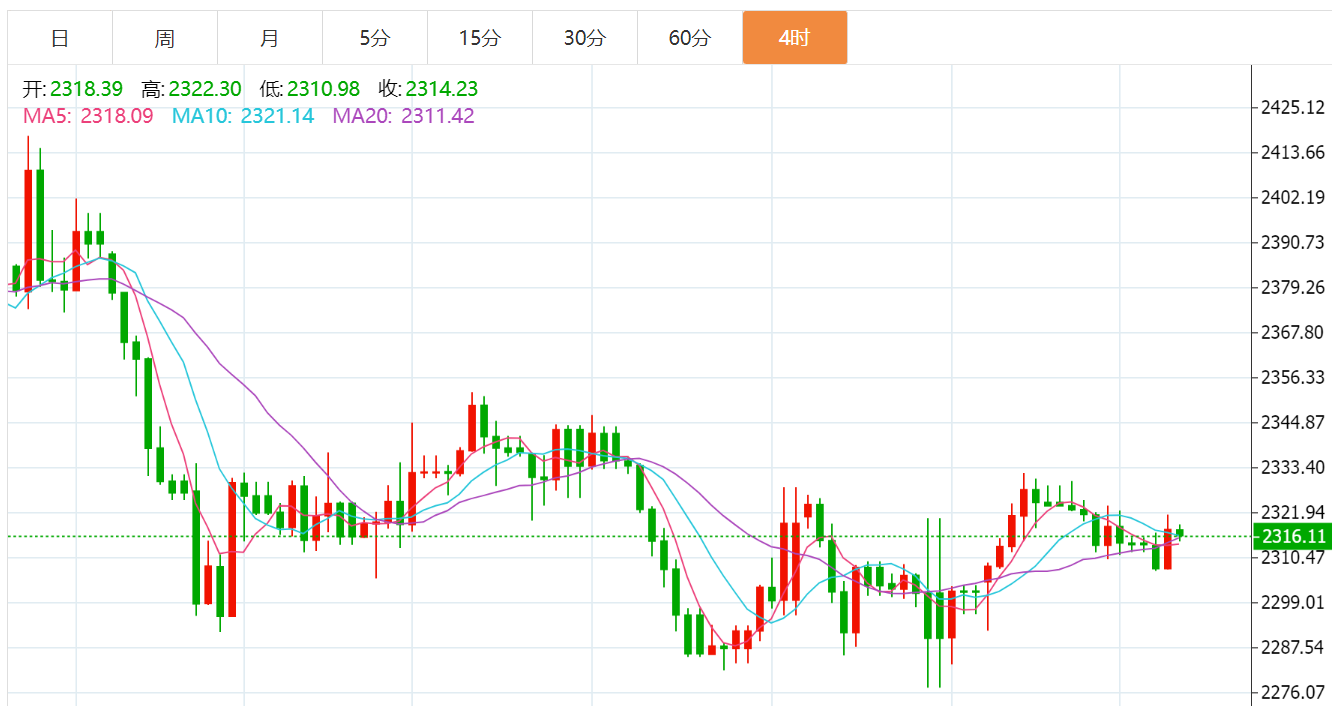This screenshot has width=1332, height=706.
Task: Click the 2390.73 price axis label
Action: [1293, 242]
